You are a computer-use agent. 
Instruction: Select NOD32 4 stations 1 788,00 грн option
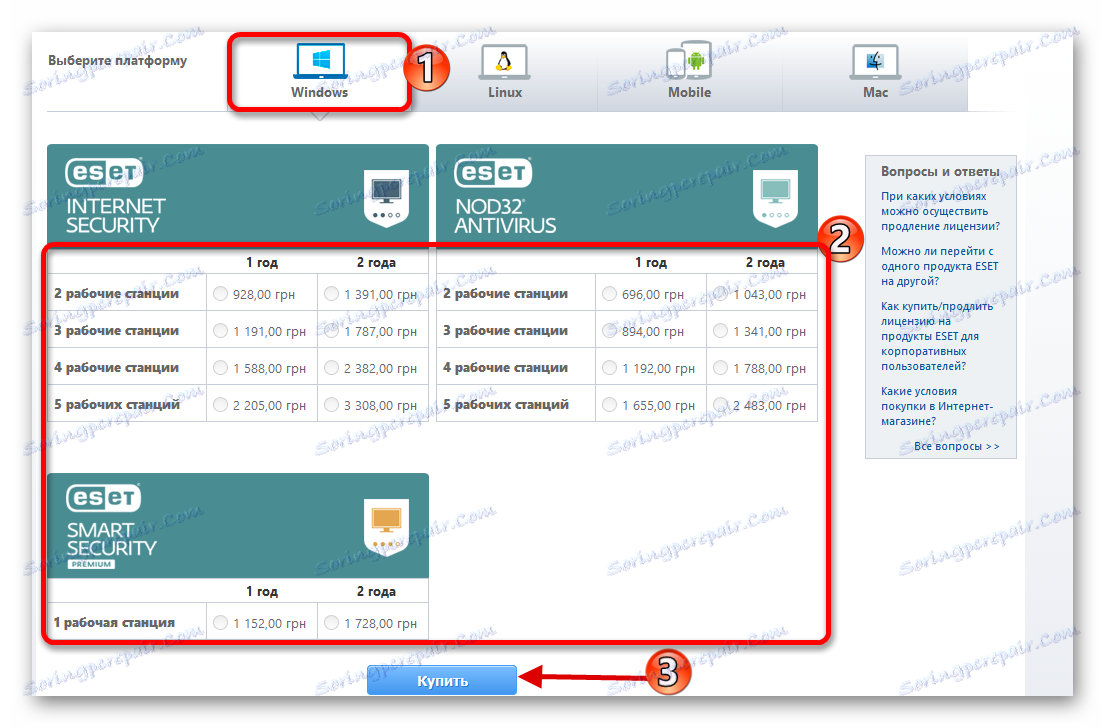[x=720, y=368]
